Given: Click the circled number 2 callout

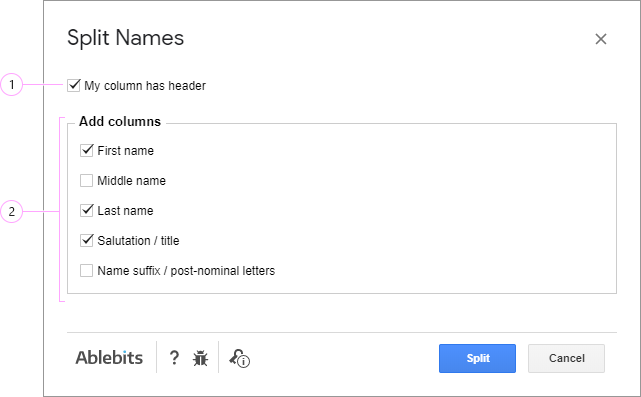Looking at the screenshot, I should pos(11,211).
